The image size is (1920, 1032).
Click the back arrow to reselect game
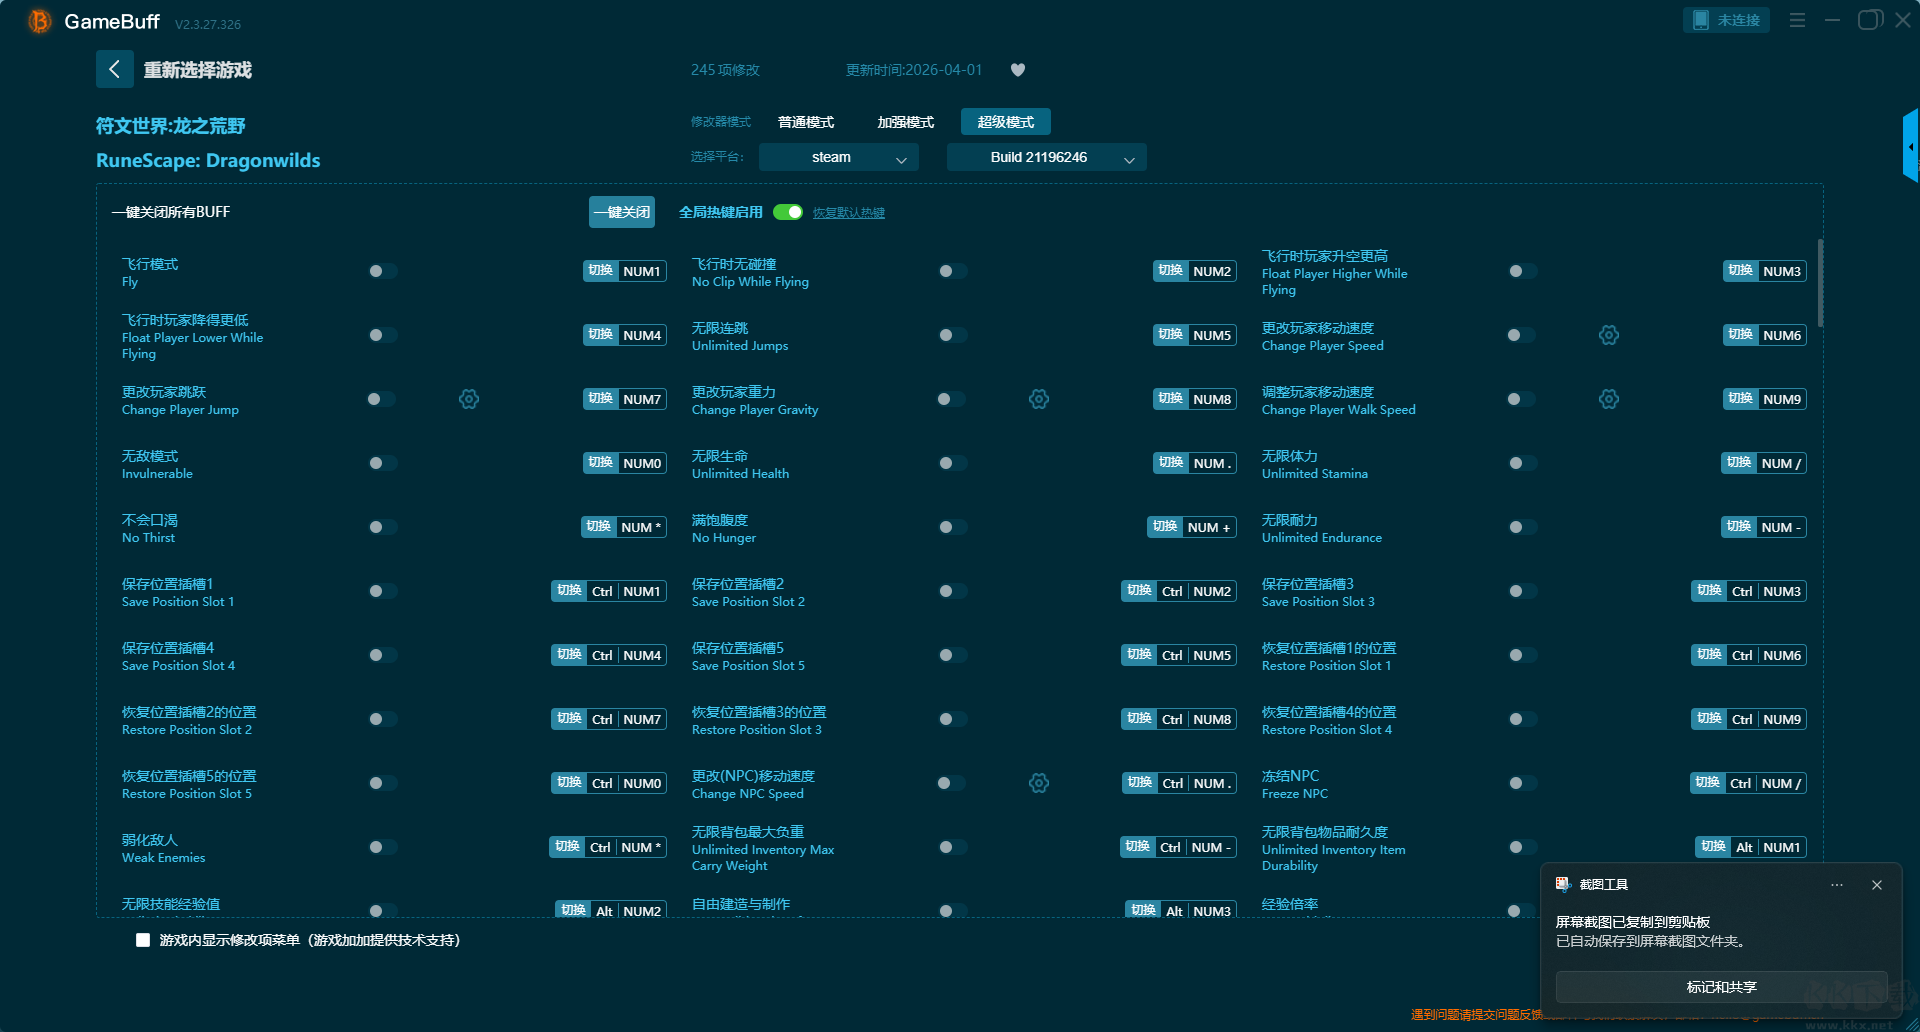114,69
